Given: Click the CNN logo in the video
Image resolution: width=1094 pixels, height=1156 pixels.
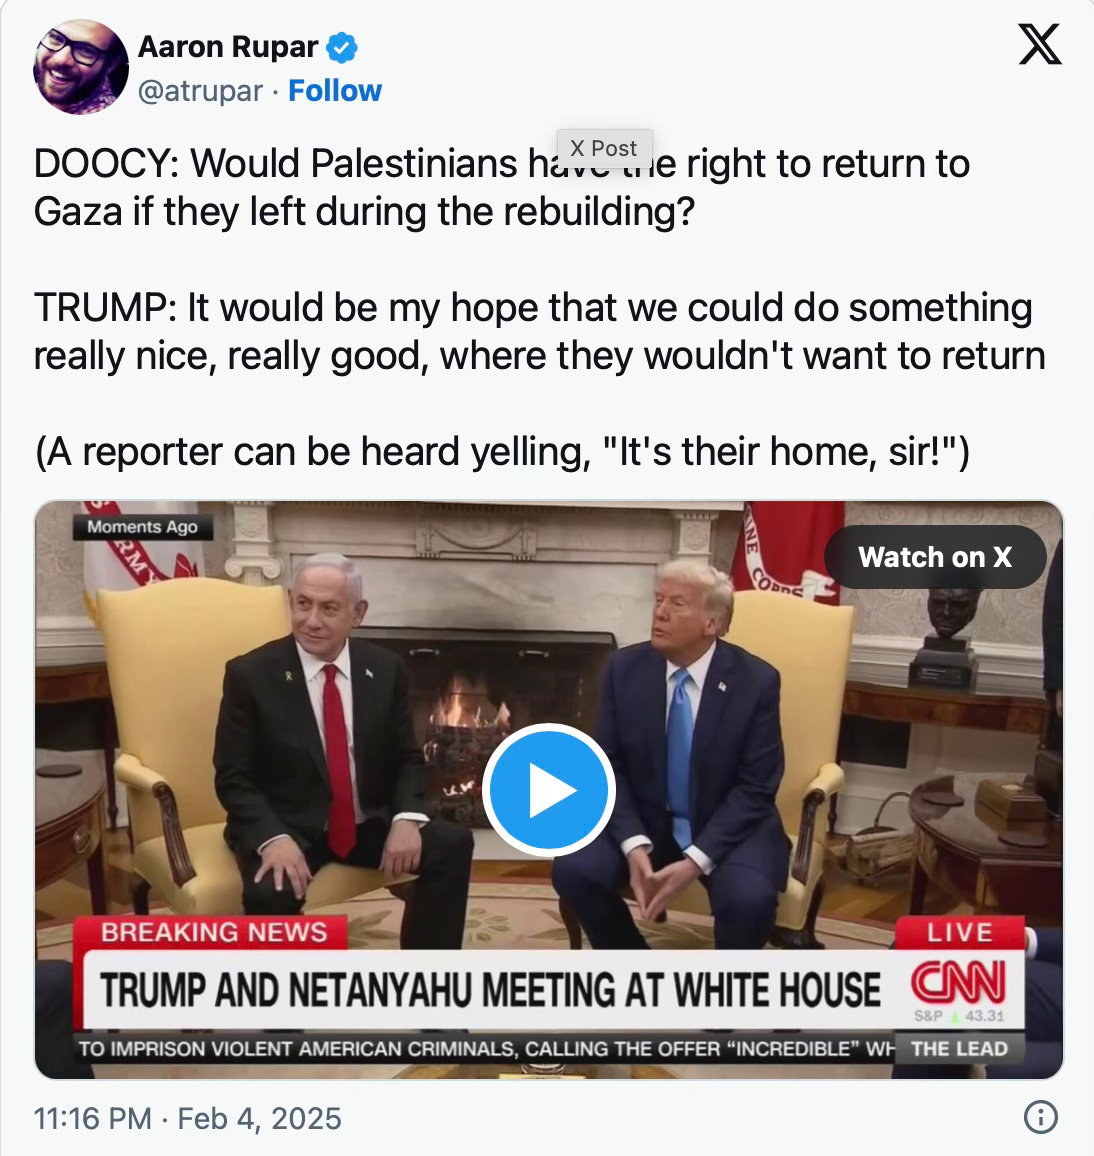Looking at the screenshot, I should coord(958,982).
